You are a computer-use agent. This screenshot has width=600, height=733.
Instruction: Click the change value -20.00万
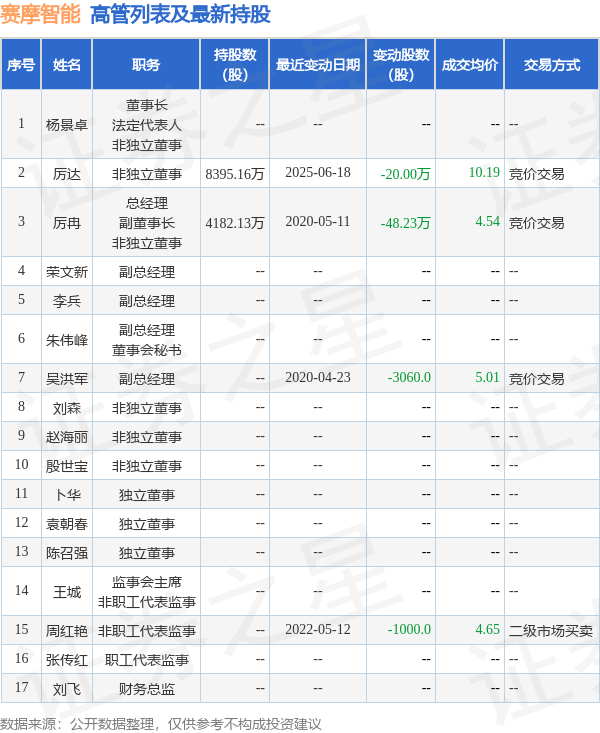405,174
